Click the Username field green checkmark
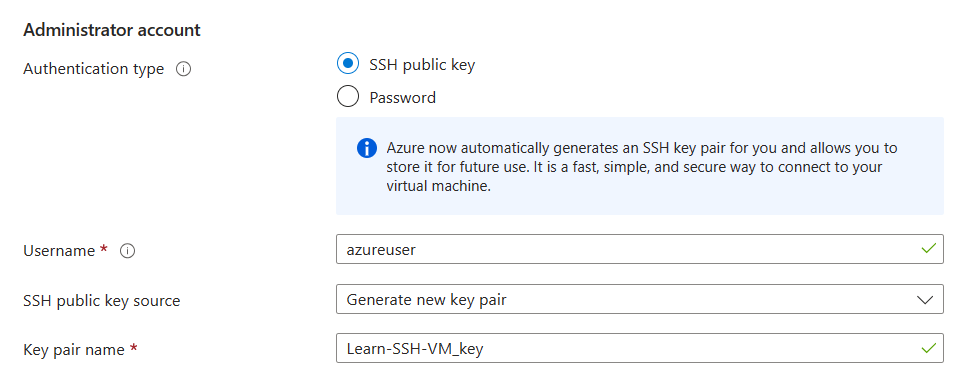 [929, 249]
